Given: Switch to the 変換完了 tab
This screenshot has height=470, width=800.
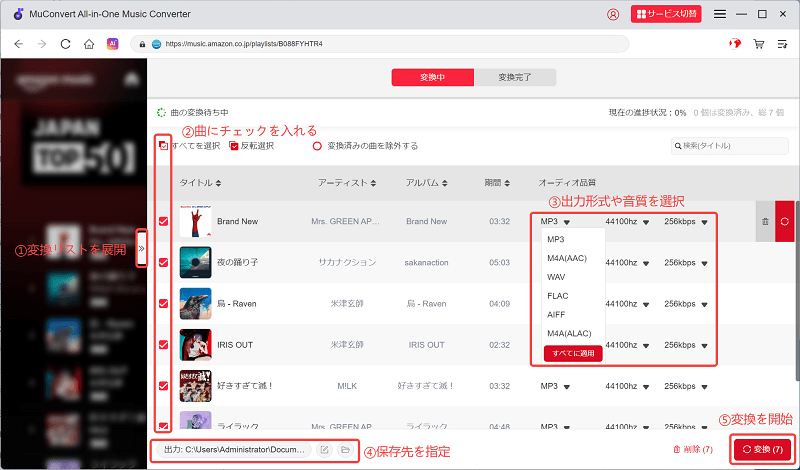Looking at the screenshot, I should pyautogui.click(x=515, y=78).
